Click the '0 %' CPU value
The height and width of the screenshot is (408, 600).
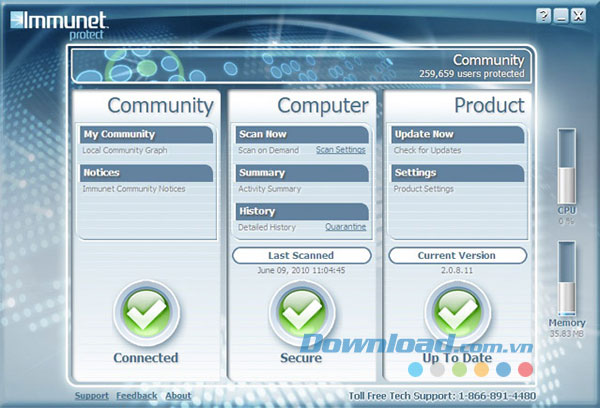566,221
